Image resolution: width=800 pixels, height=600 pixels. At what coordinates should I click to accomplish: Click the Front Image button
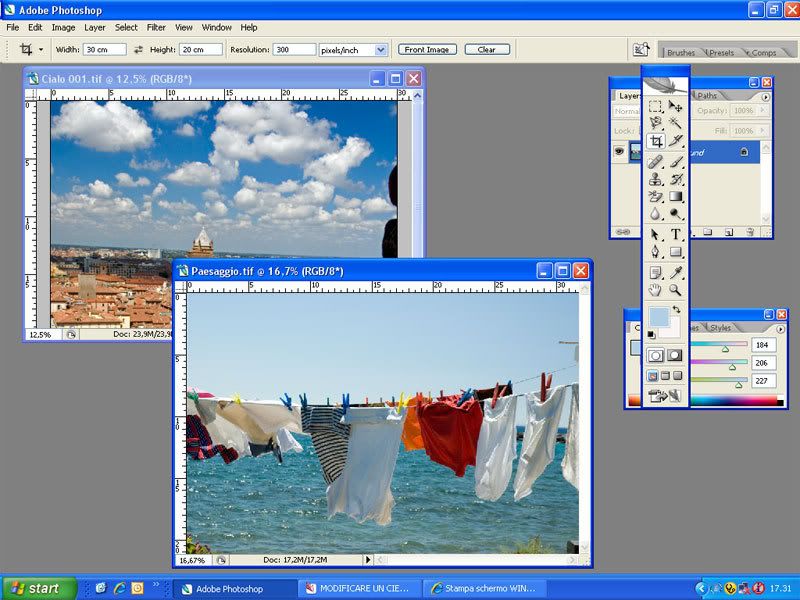point(427,49)
